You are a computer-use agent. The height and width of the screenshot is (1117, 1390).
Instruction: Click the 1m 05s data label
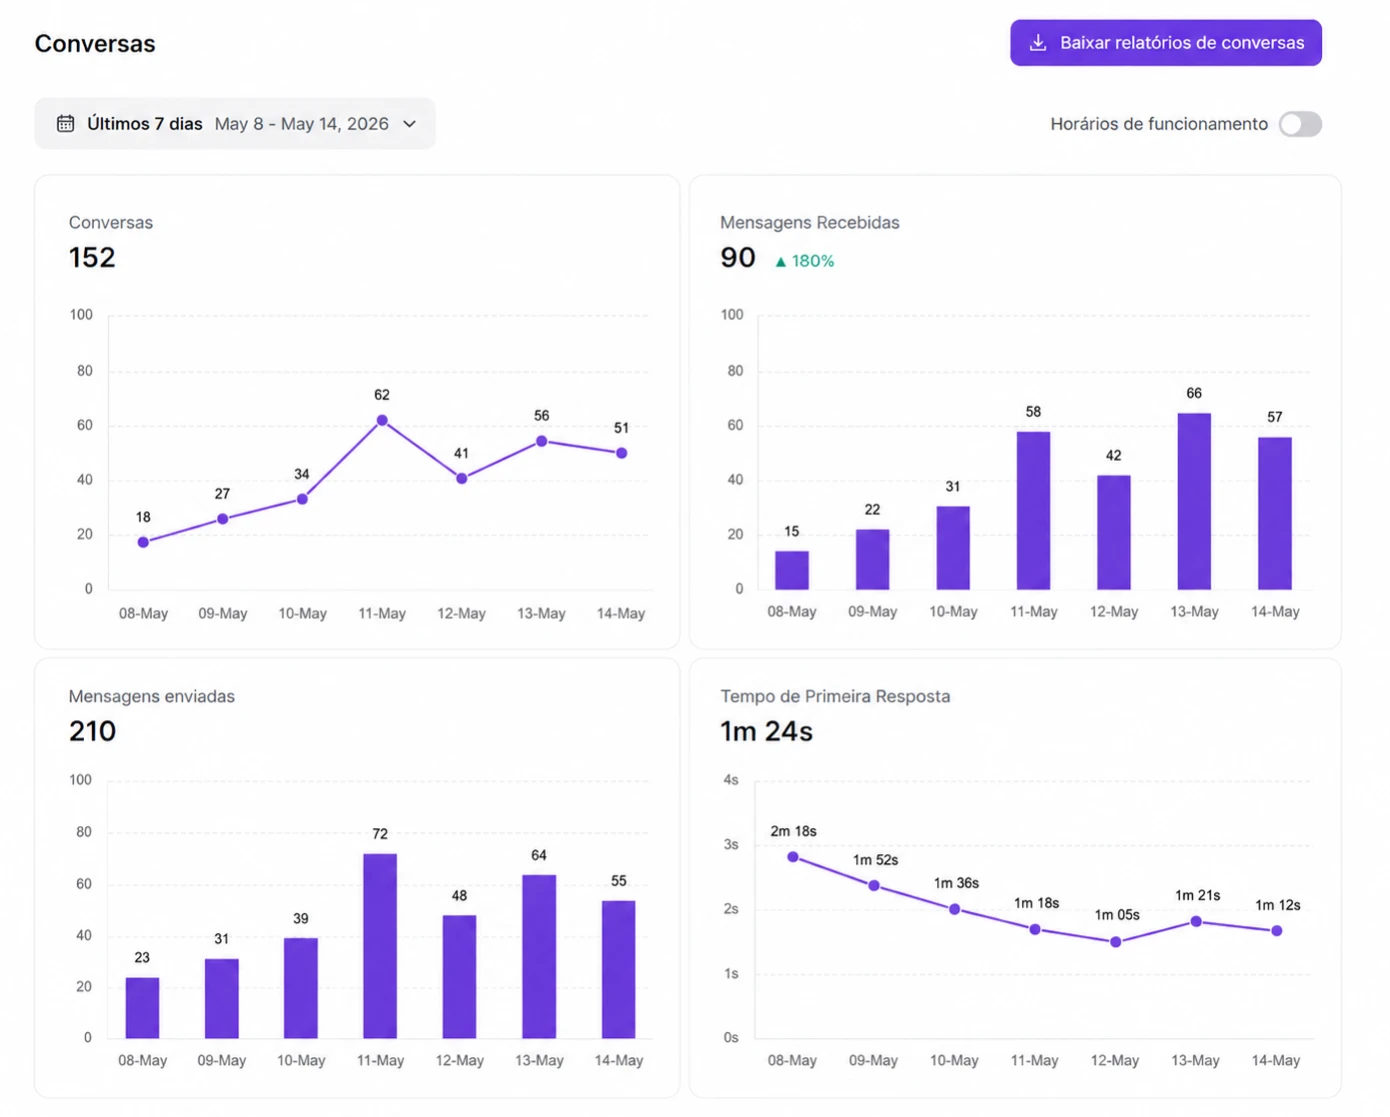coord(1117,915)
